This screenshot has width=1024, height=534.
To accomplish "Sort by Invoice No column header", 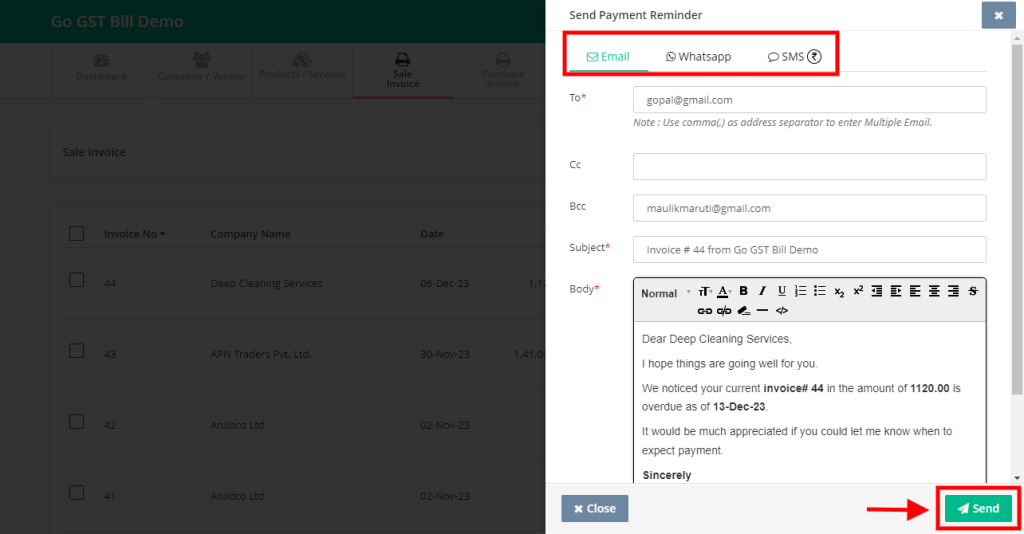I will point(134,234).
